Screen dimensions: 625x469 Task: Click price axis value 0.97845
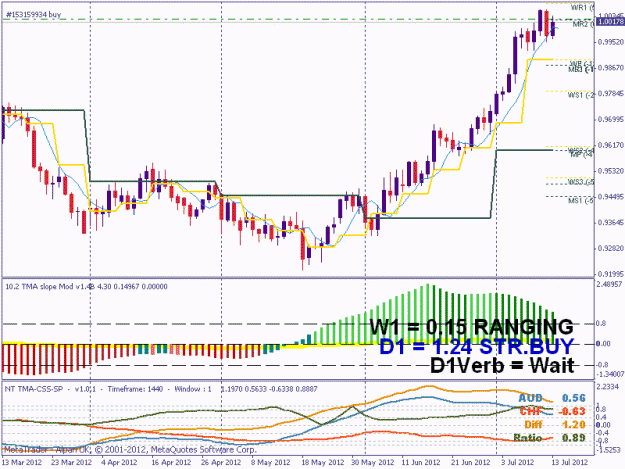point(611,93)
